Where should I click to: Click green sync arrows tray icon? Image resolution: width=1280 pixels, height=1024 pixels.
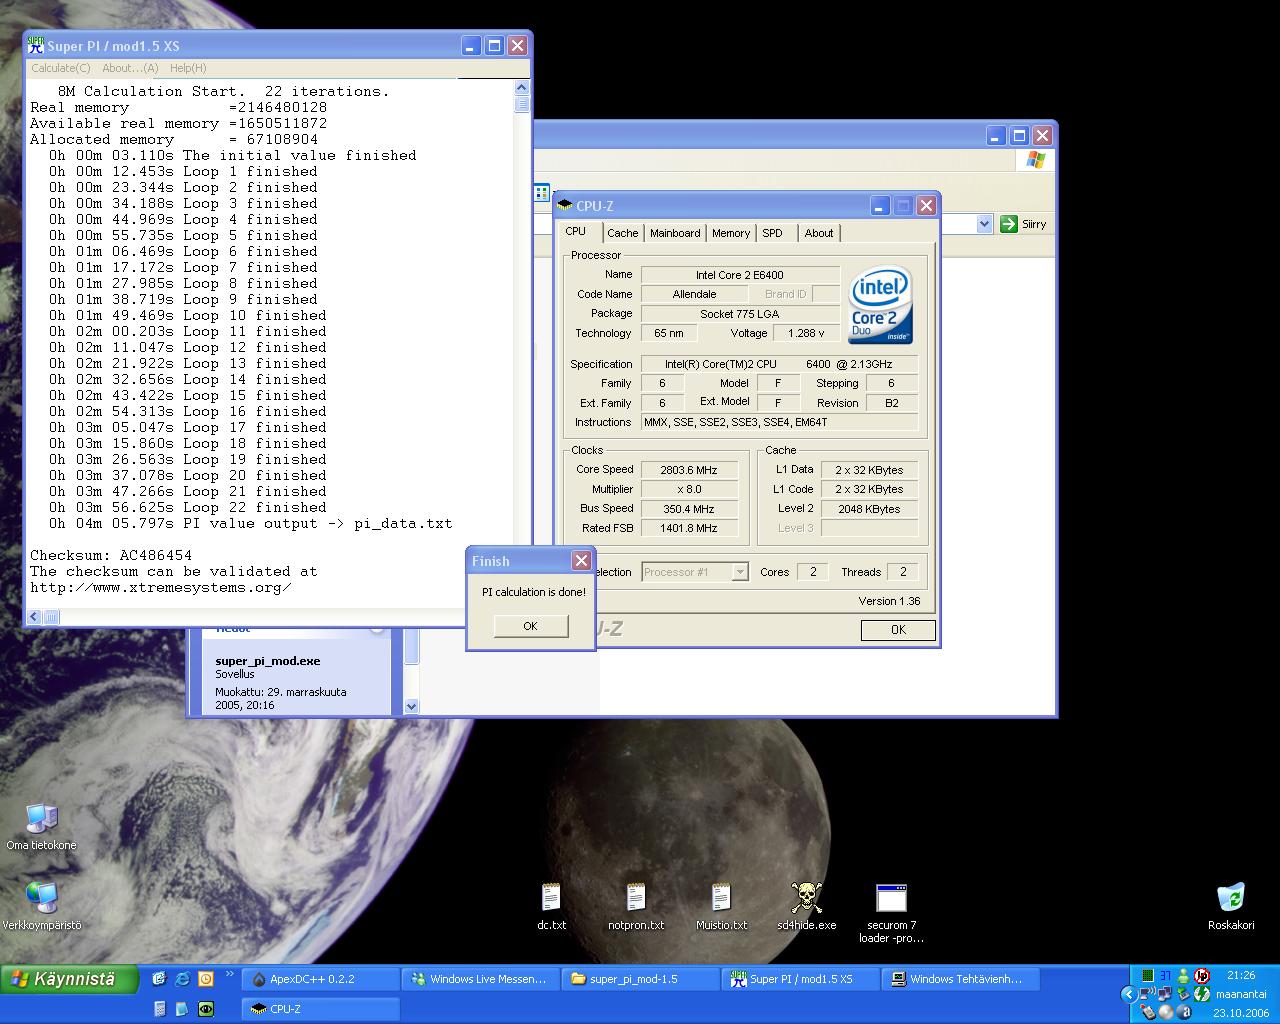pyautogui.click(x=1202, y=994)
